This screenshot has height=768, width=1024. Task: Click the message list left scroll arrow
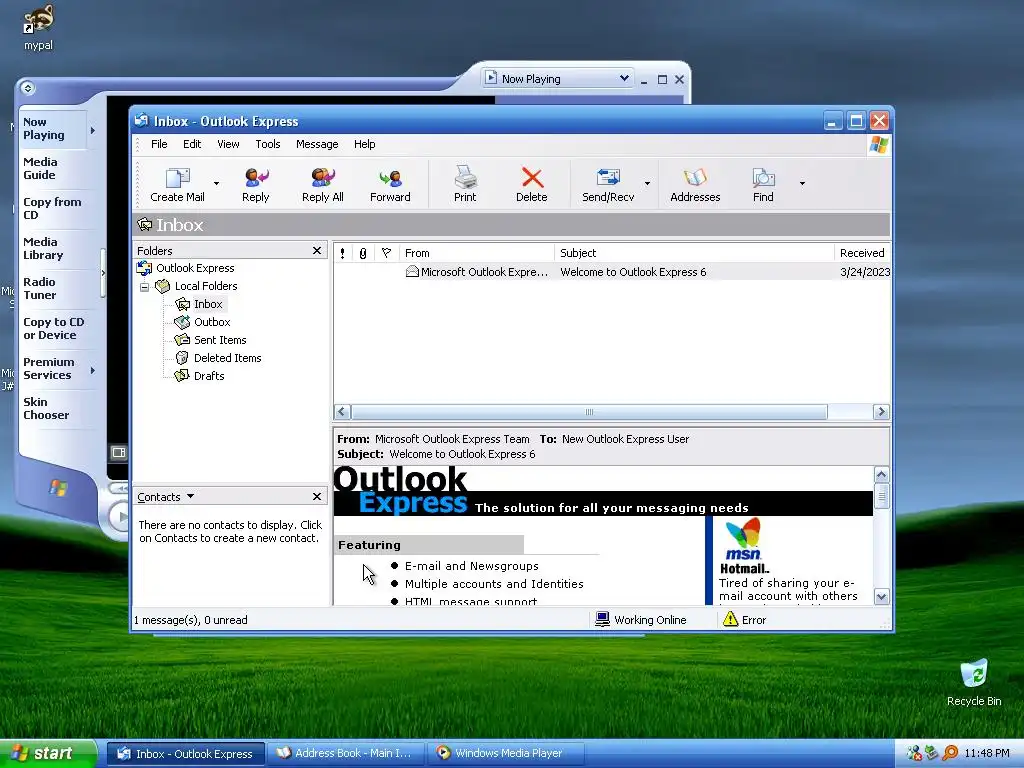[x=342, y=412]
